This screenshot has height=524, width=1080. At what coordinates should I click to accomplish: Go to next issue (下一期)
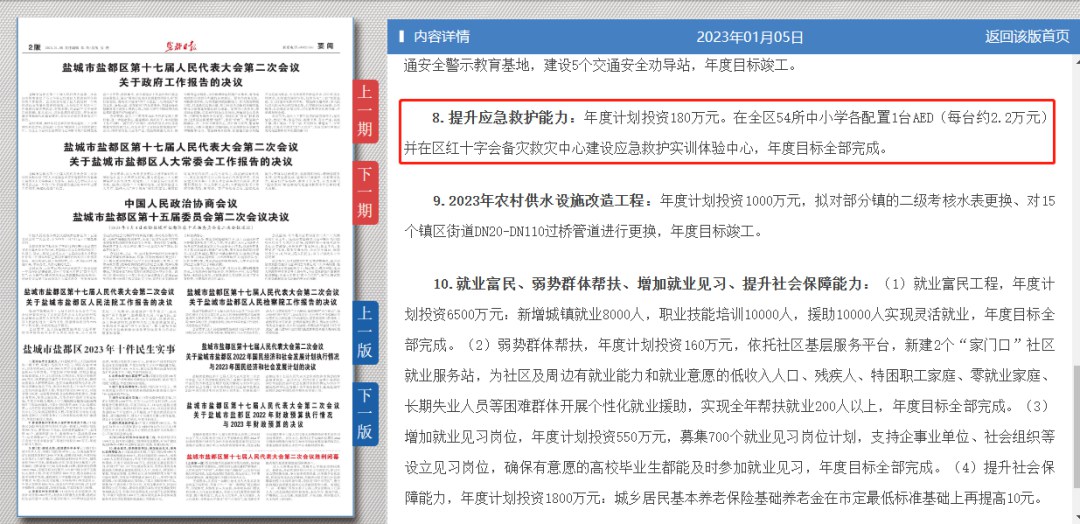[365, 192]
